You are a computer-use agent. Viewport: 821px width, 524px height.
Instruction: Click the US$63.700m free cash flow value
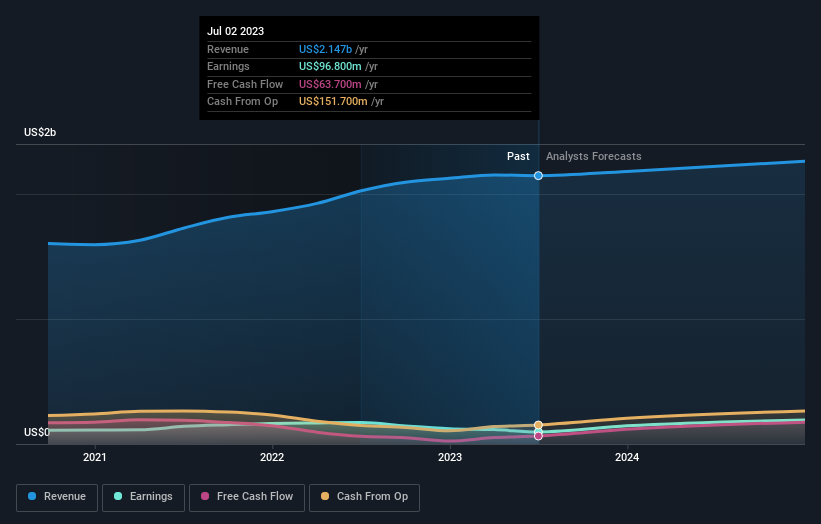[330, 84]
